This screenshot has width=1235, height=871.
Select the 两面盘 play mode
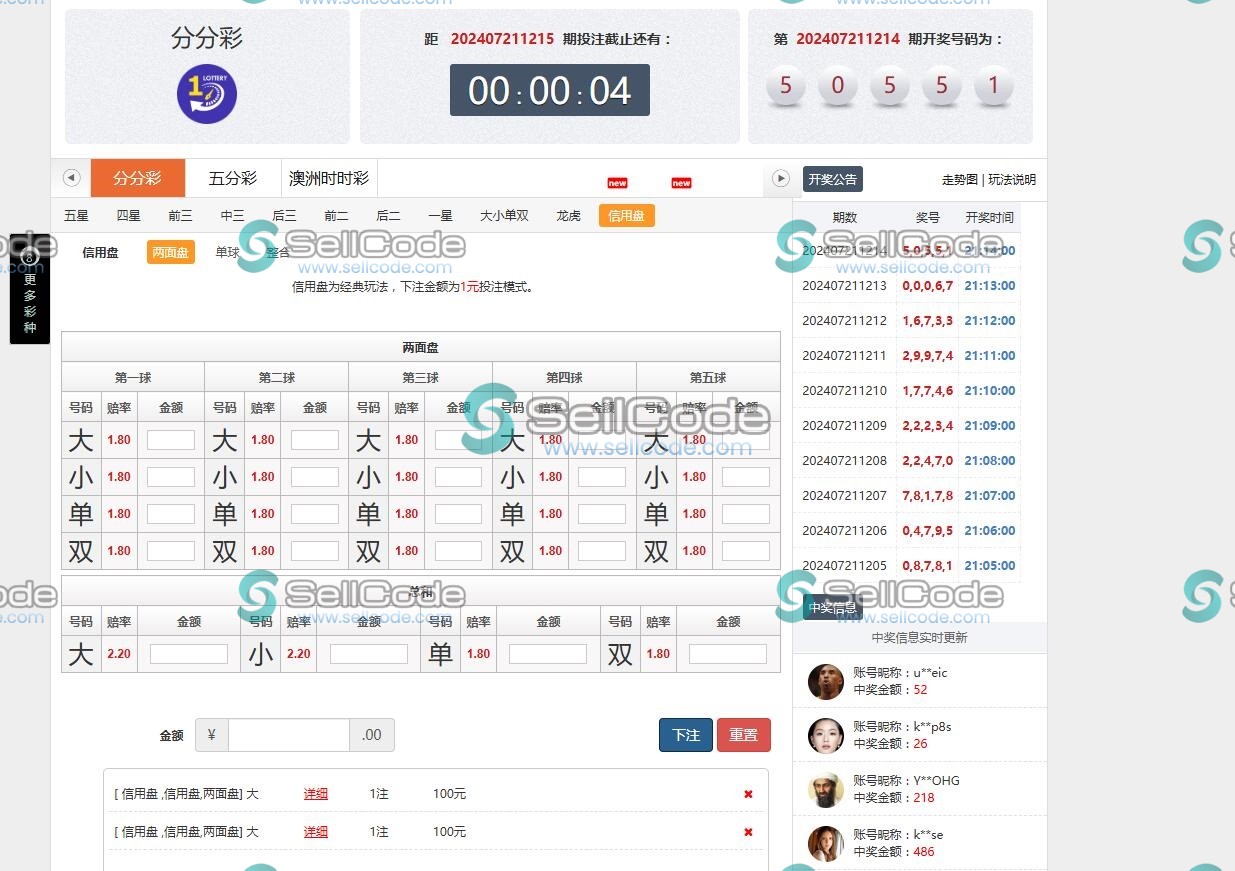coord(169,252)
